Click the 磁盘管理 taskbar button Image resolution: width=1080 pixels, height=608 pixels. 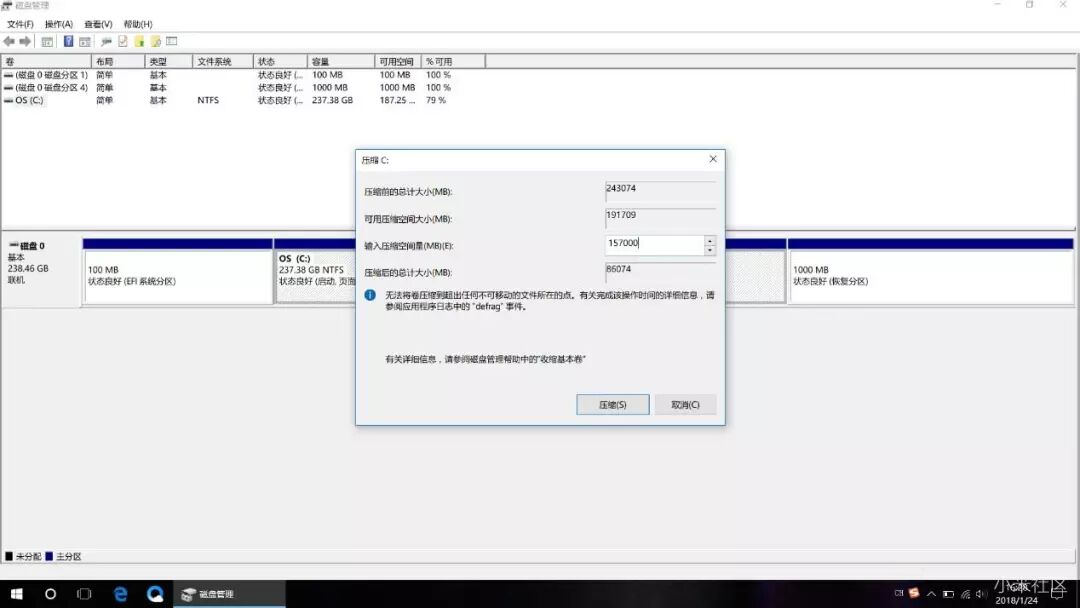[x=229, y=594]
